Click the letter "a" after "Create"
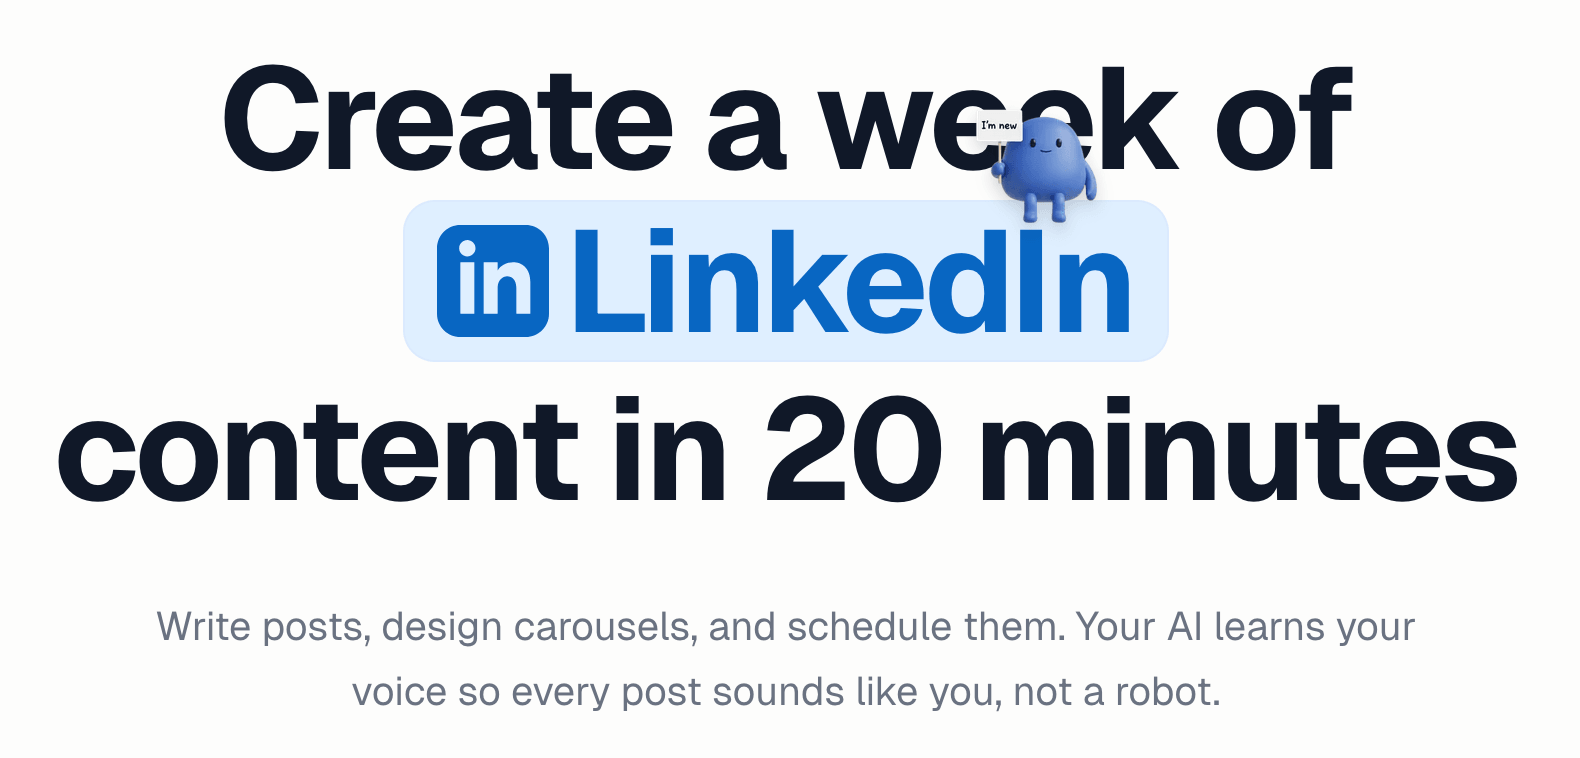This screenshot has width=1580, height=758. (745, 130)
